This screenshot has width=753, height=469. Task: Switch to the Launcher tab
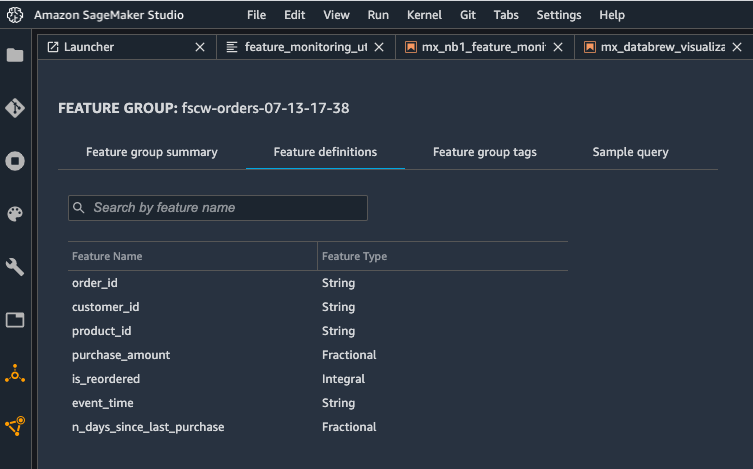[127, 47]
